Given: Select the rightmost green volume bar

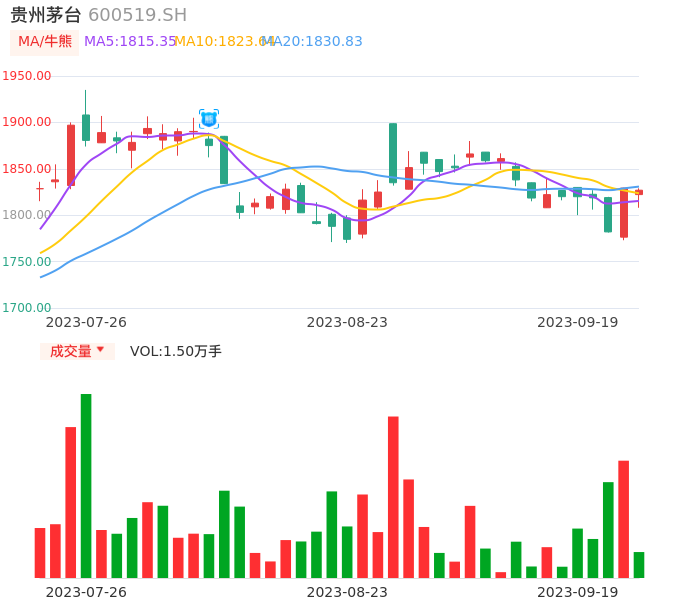Looking at the screenshot, I should (639, 565).
